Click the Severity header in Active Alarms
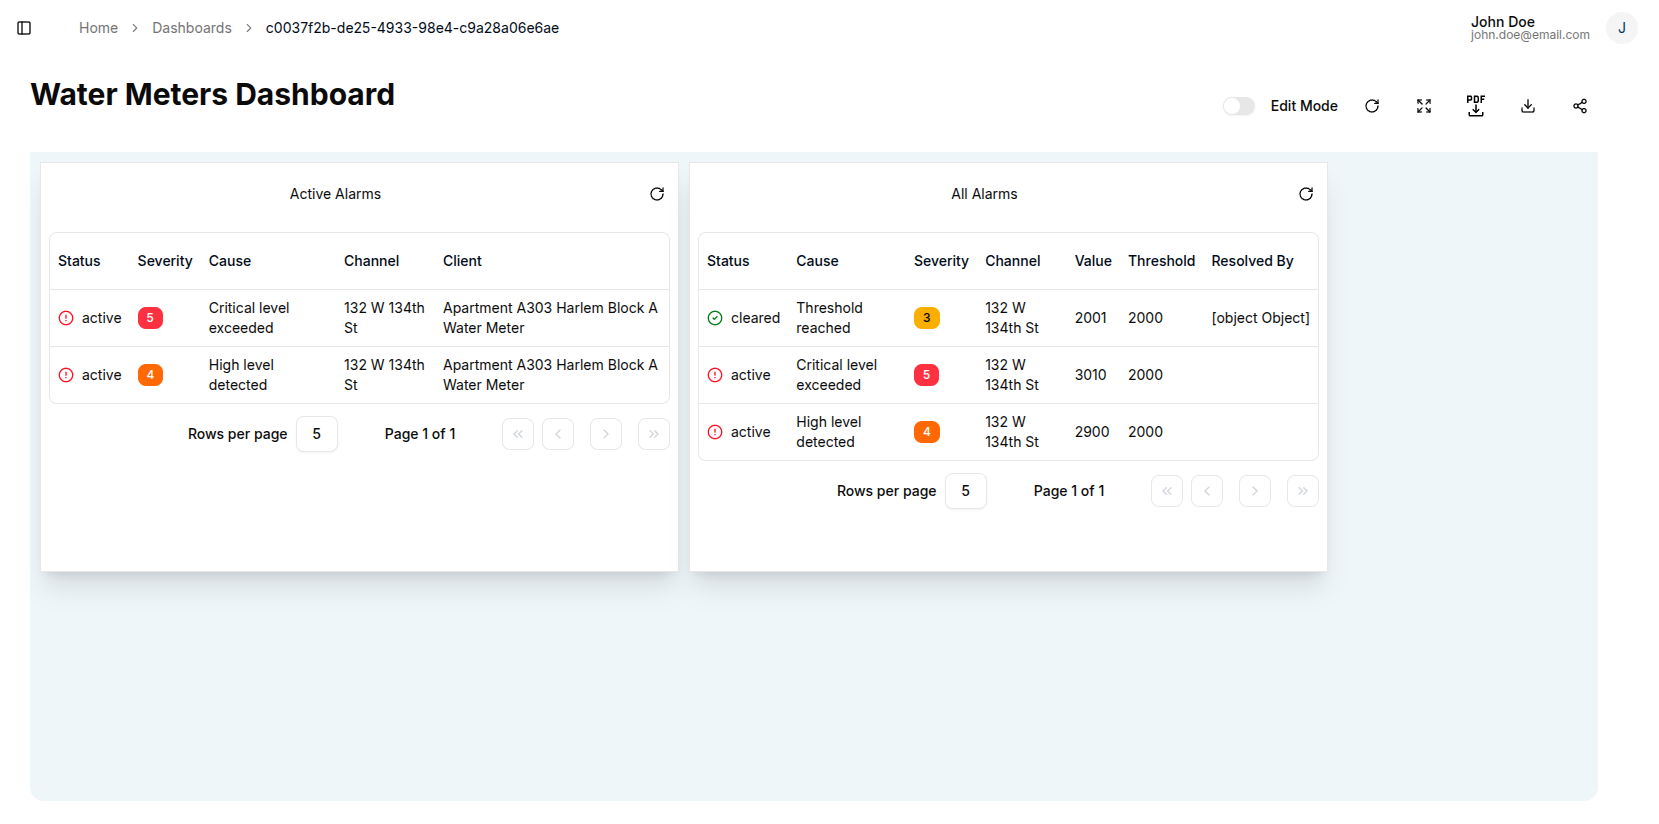 (165, 261)
